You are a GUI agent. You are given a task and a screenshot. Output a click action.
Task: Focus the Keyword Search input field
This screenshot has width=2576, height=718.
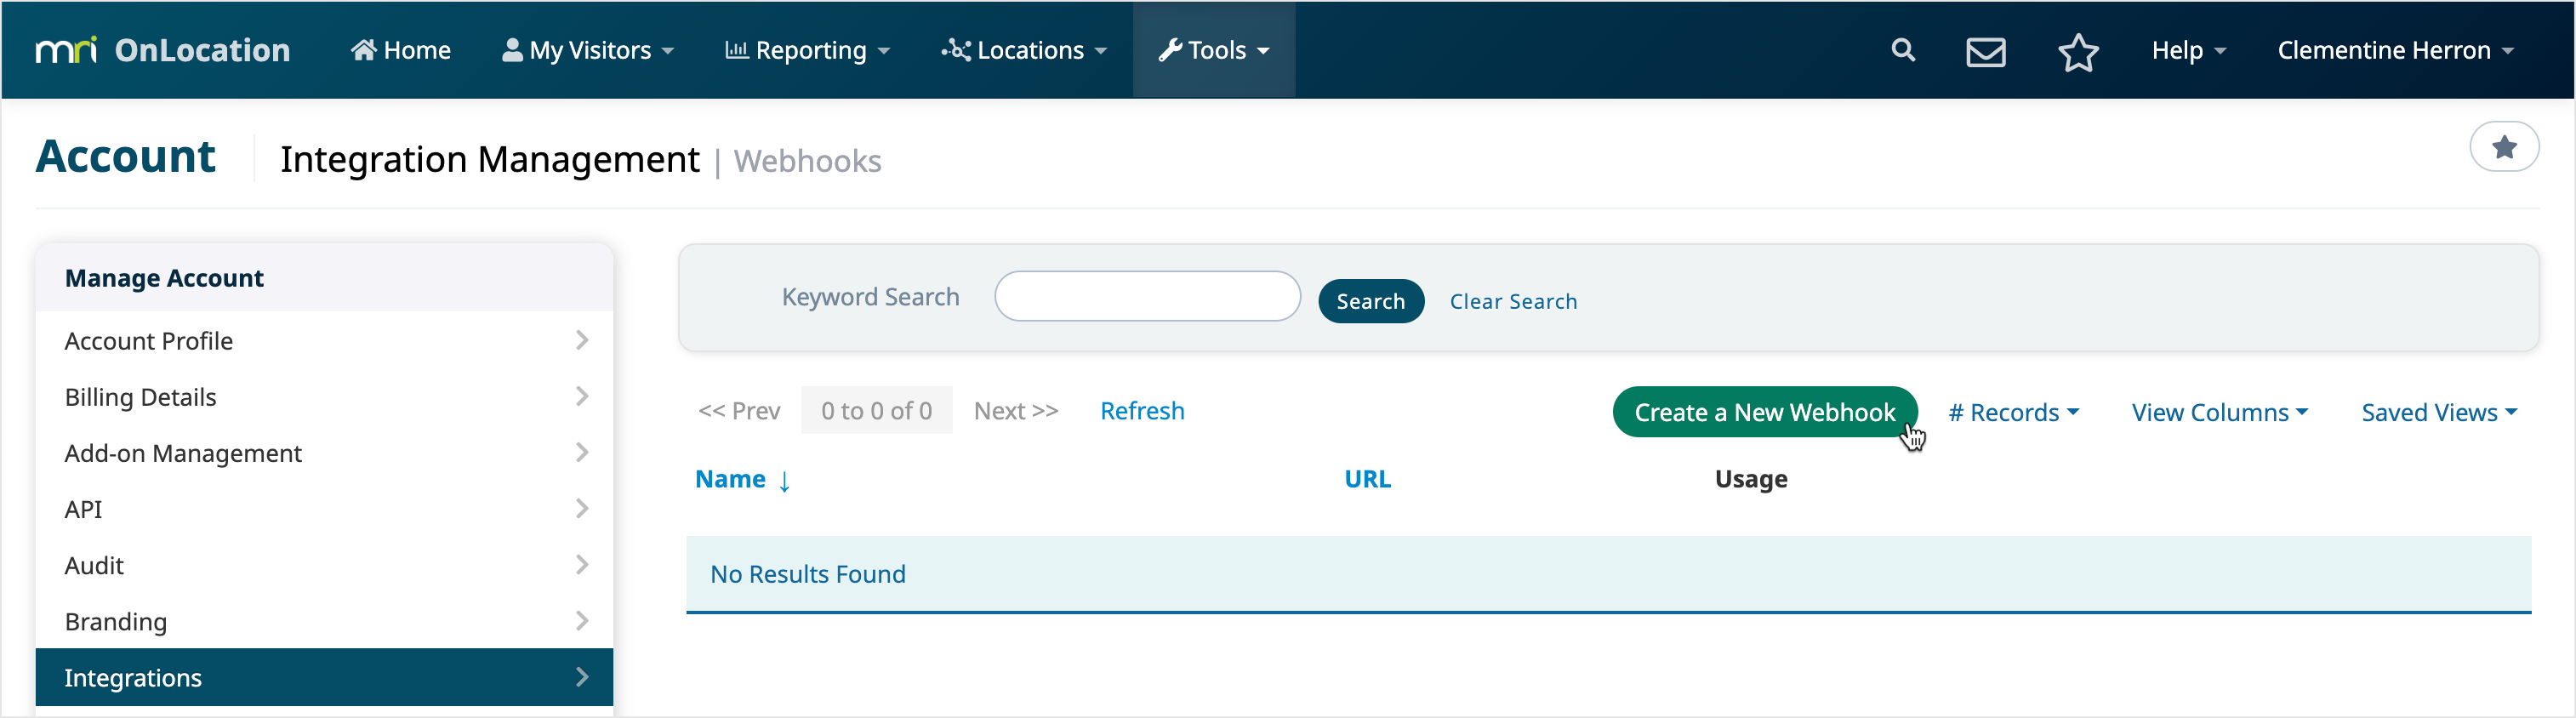coord(1147,296)
